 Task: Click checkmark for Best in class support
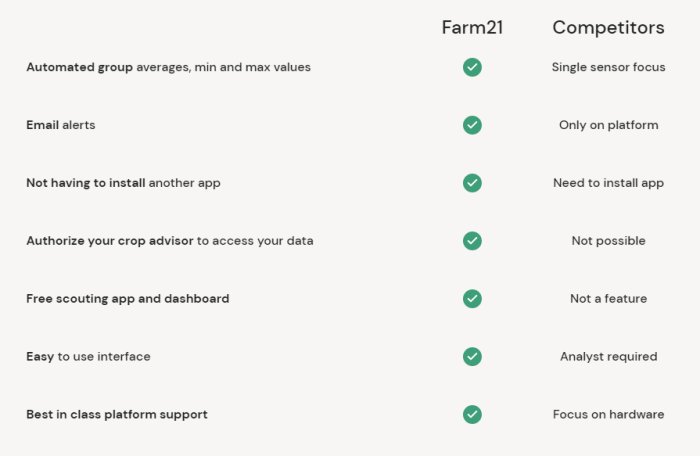(472, 414)
